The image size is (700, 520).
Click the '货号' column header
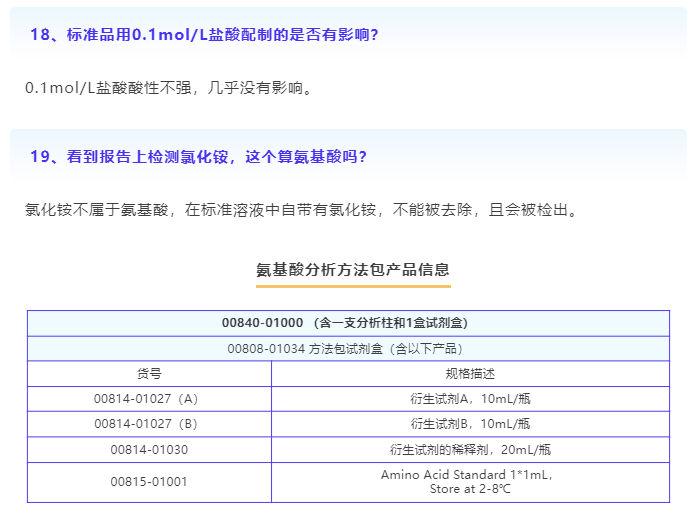[149, 373]
